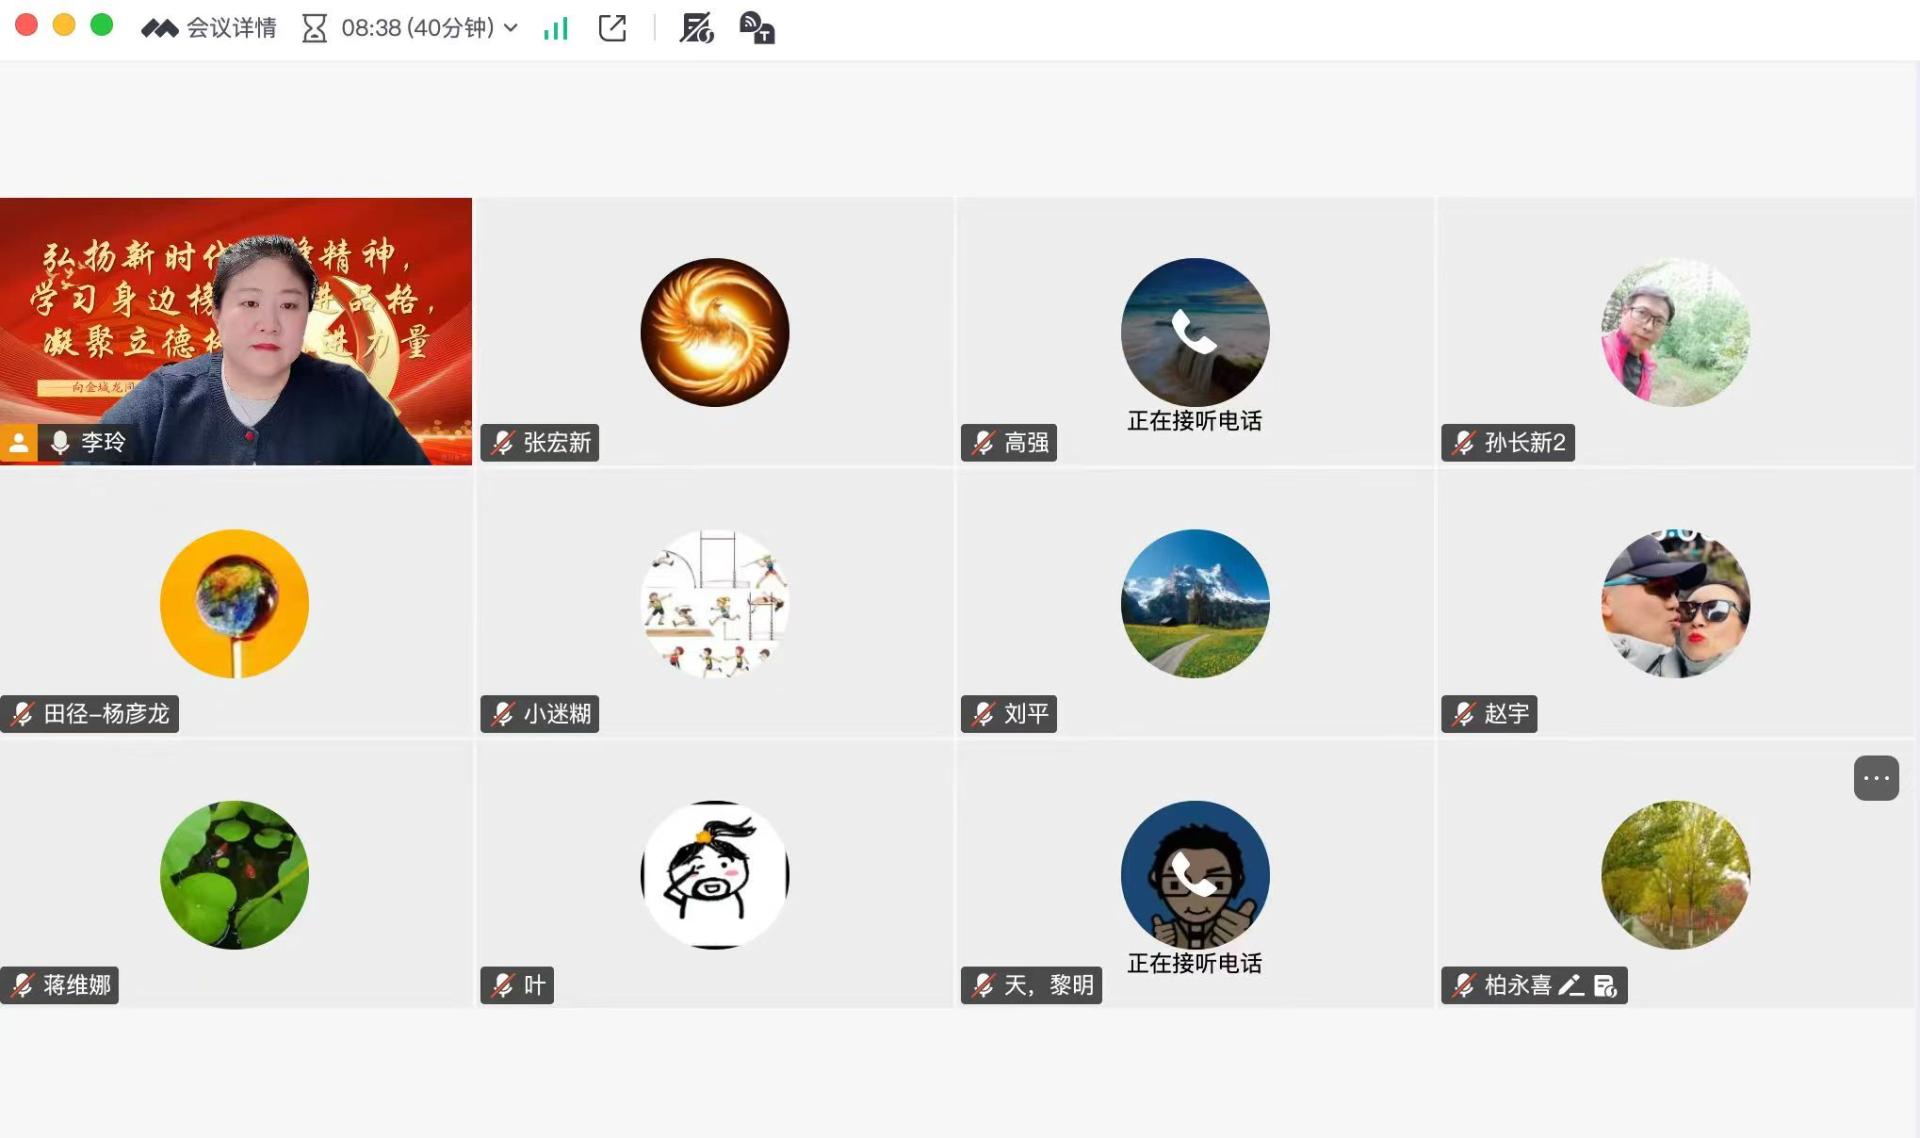Click the orange host icon by 李玲
This screenshot has width=1920, height=1138.
pyautogui.click(x=19, y=443)
